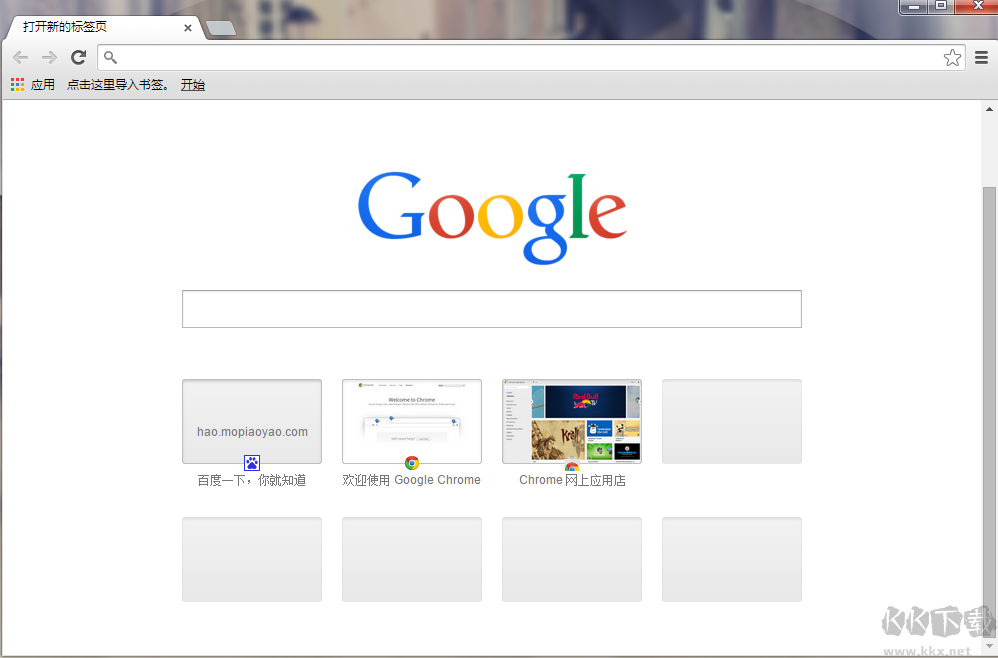Open the Chrome browser menu
This screenshot has height=658, width=998.
pyautogui.click(x=981, y=57)
